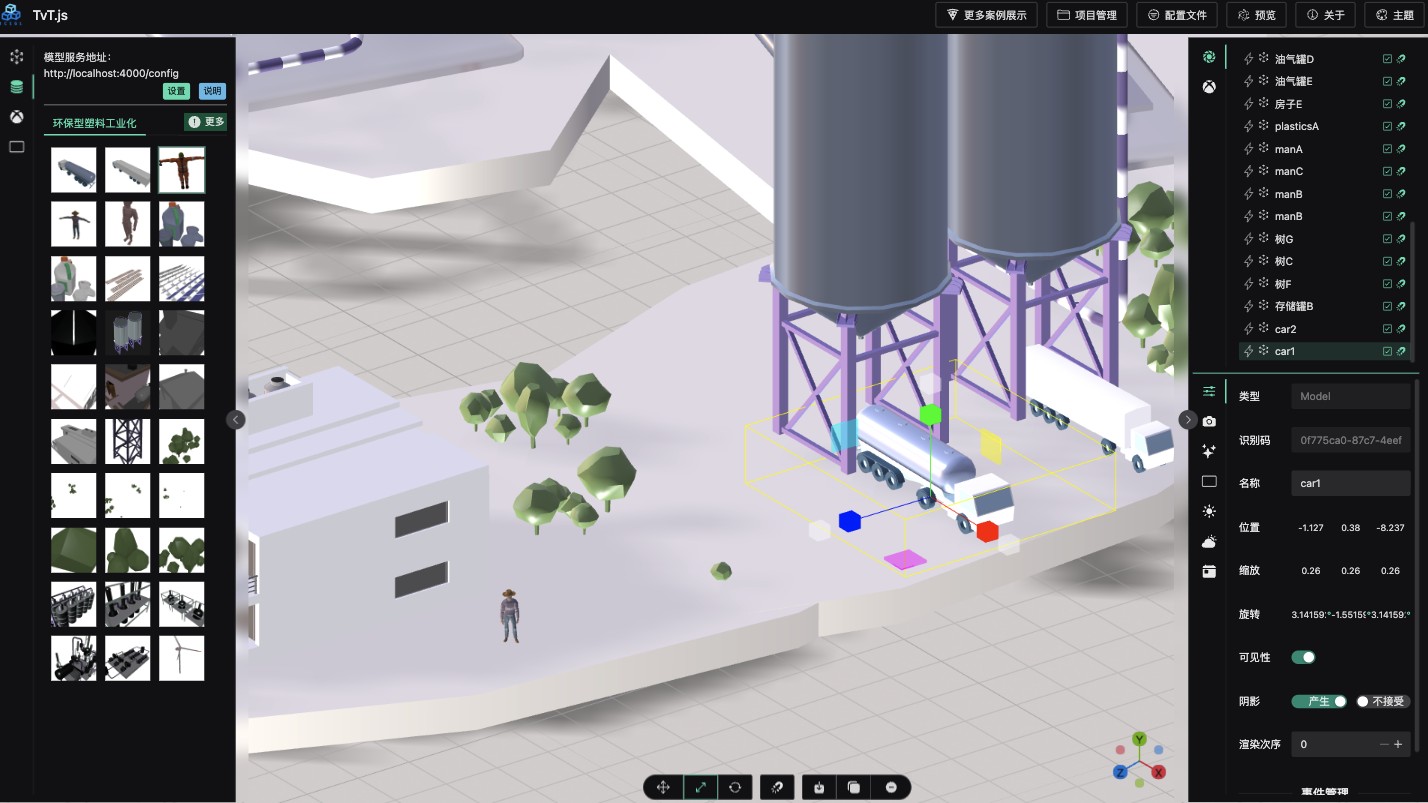Click the lightning icon beside manA

(x=1248, y=149)
